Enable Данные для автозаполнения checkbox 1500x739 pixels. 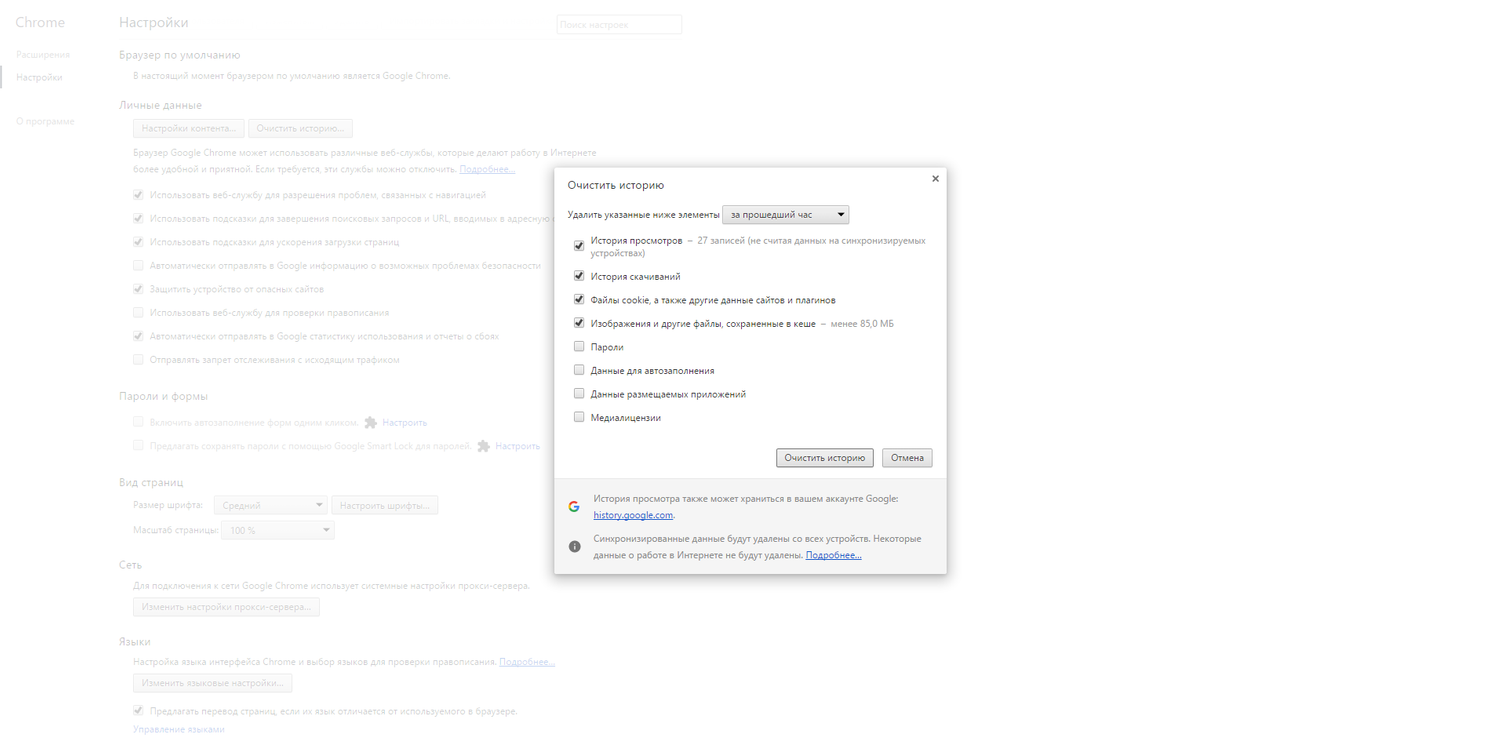coord(579,370)
